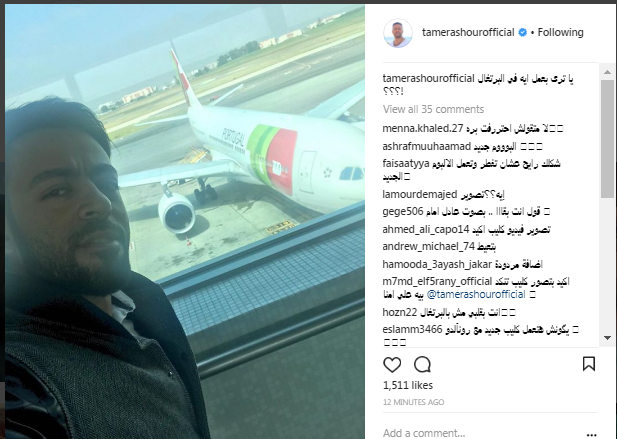This screenshot has height=439, width=617.
Task: Open the comment bubble icon
Action: [422, 365]
